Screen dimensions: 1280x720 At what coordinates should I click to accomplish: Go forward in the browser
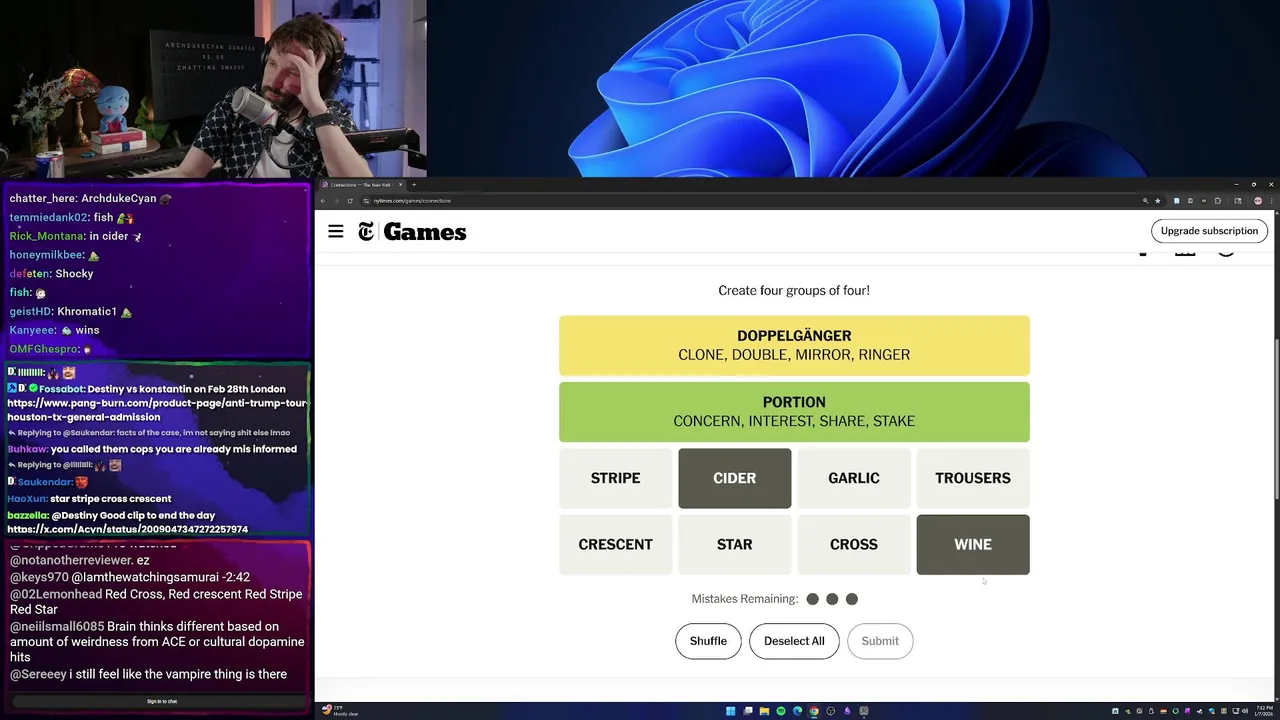coord(336,201)
